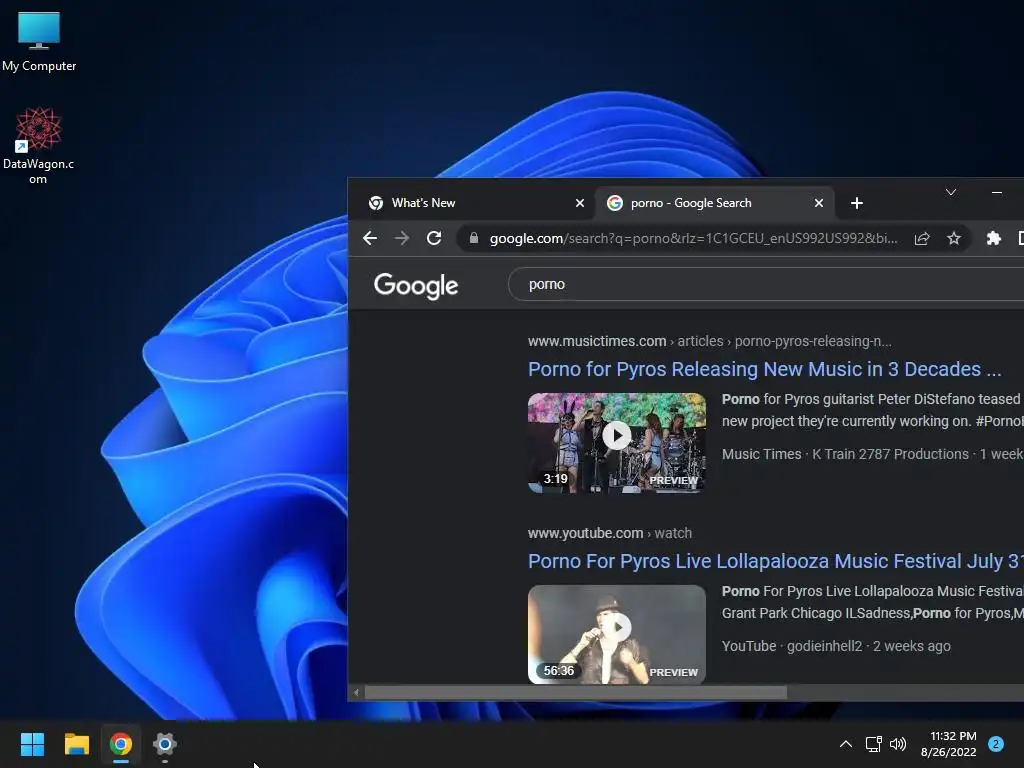Minimize the Chrome window
Screen dimensions: 1024x768
(x=997, y=193)
